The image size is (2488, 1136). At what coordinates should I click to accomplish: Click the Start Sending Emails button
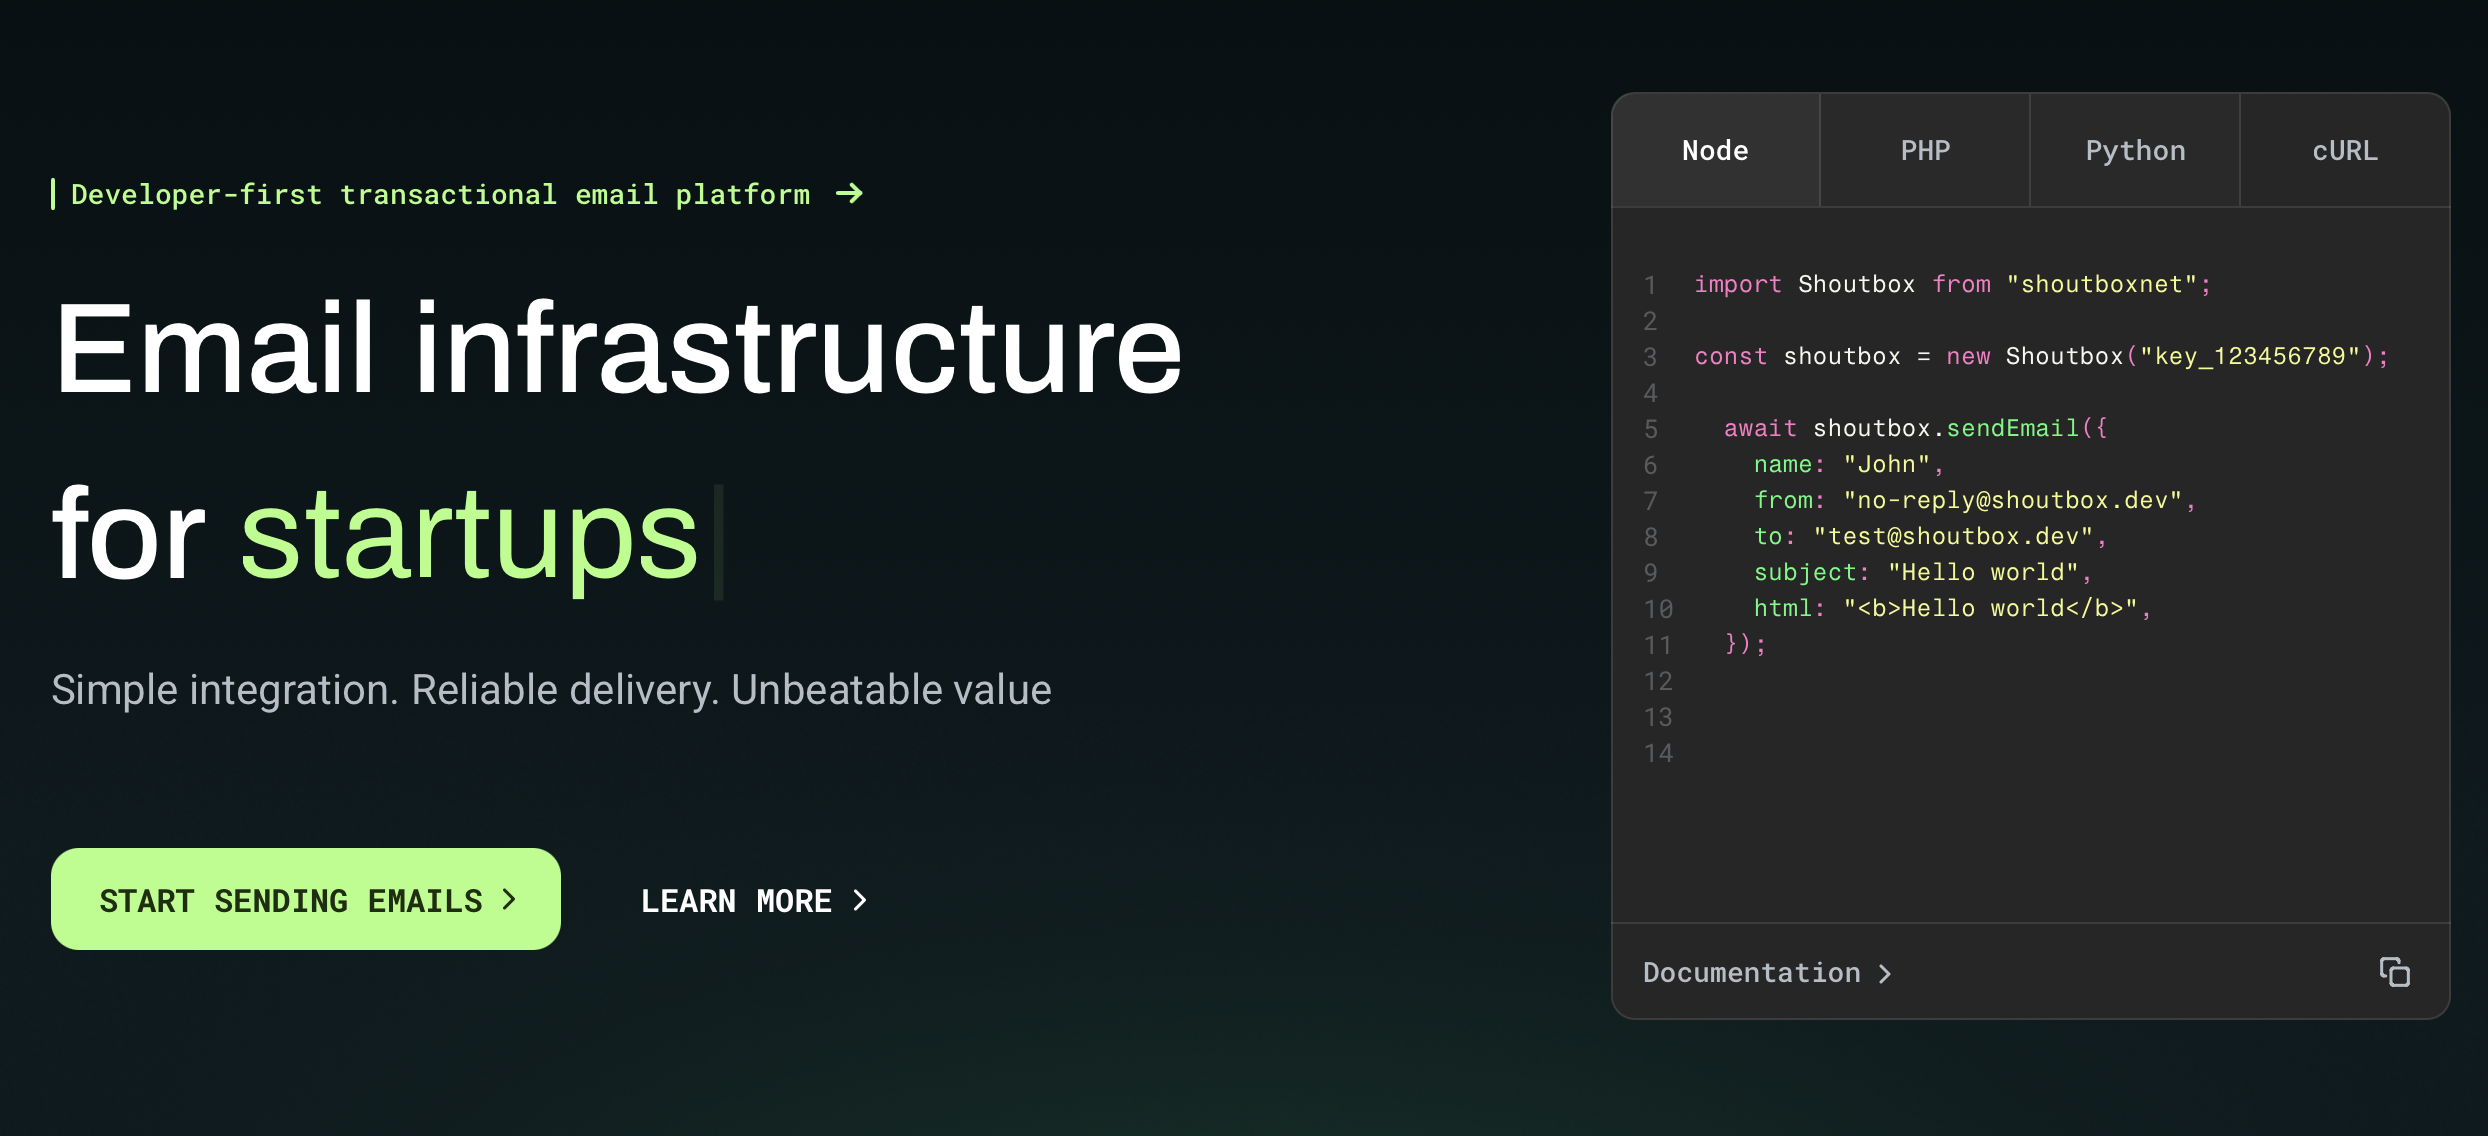(306, 900)
